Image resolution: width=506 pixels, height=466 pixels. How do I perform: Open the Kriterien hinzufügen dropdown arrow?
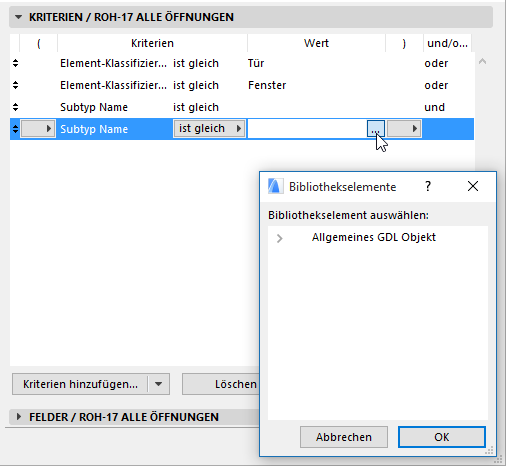click(159, 384)
